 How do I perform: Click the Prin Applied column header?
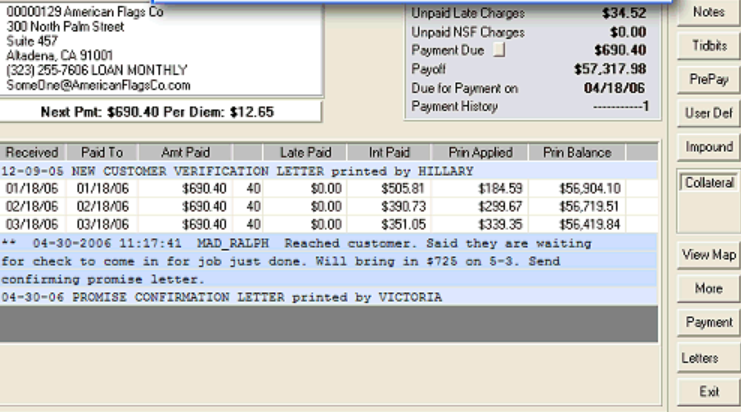point(480,153)
